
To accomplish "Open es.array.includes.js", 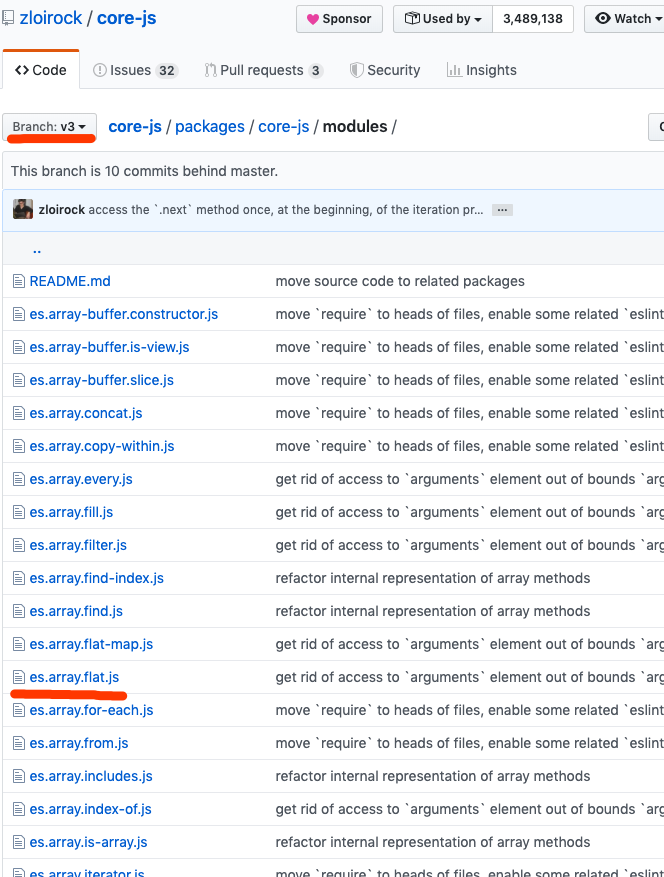I will pyautogui.click(x=91, y=776).
